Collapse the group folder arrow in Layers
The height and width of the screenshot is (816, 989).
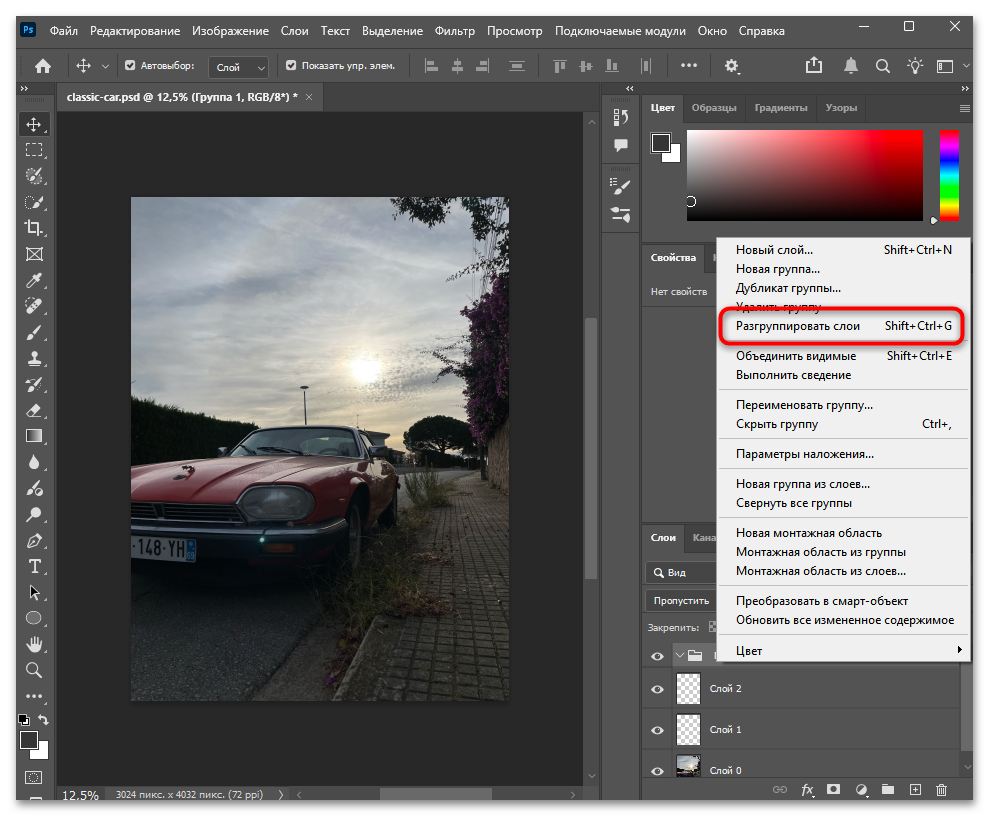pos(680,657)
